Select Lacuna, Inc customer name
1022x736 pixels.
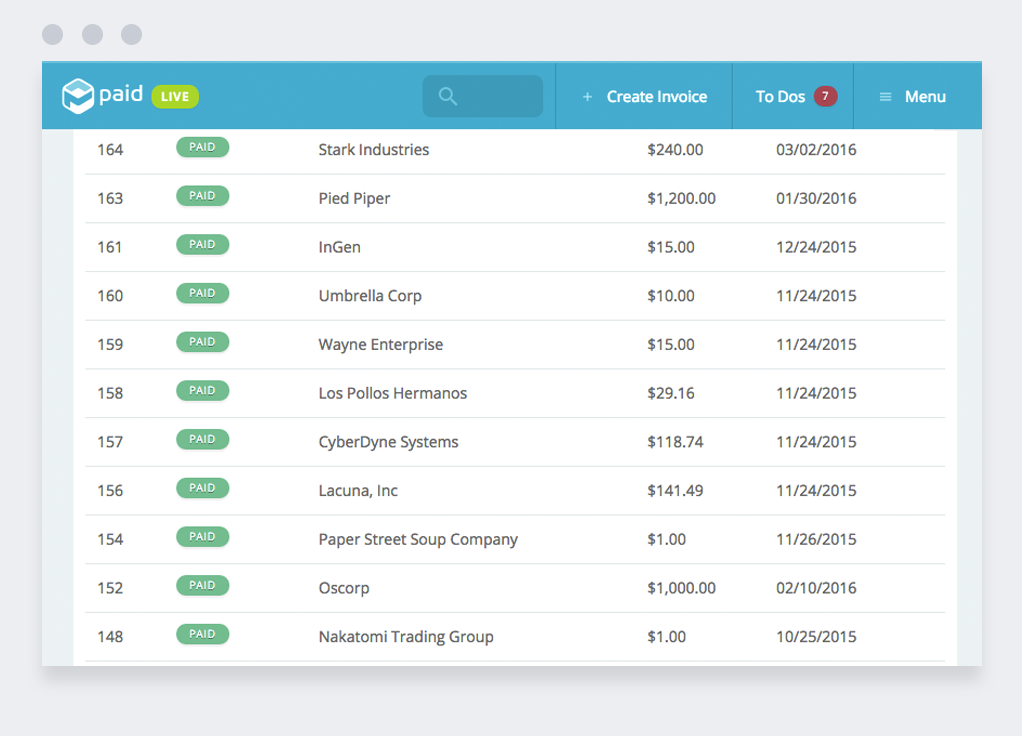(358, 490)
